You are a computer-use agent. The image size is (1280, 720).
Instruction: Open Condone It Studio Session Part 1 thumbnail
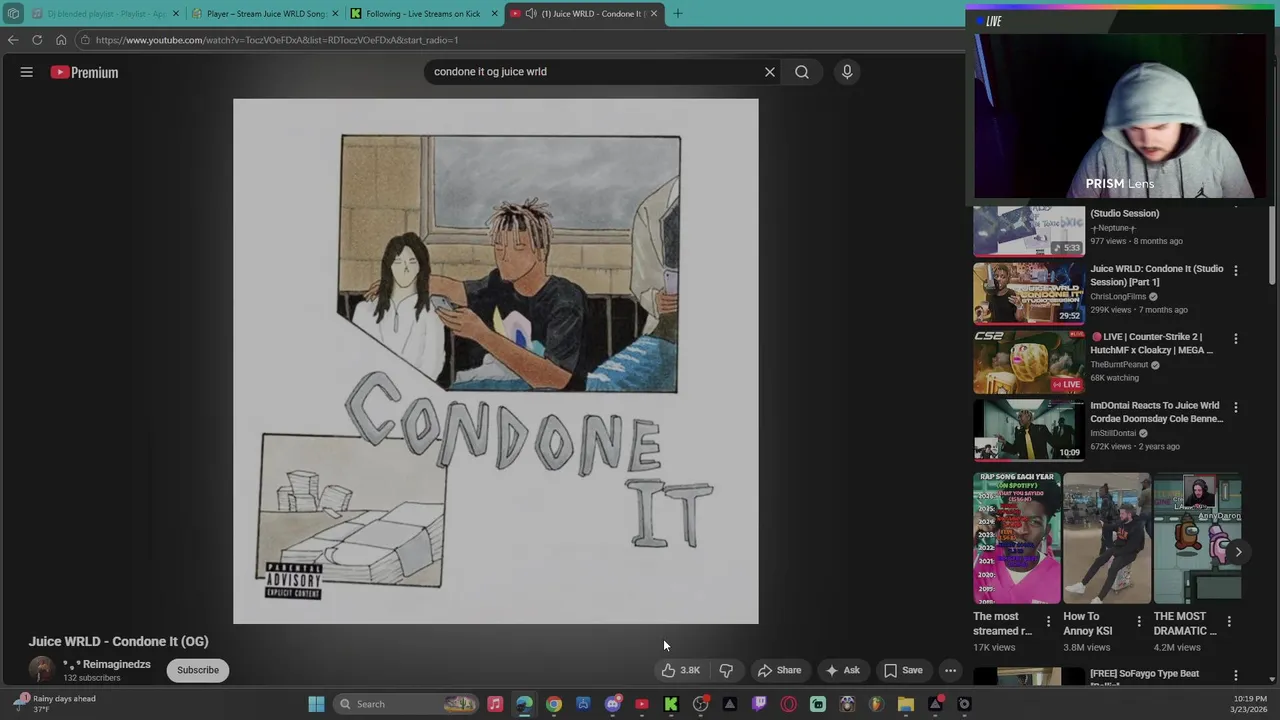click(x=1029, y=293)
